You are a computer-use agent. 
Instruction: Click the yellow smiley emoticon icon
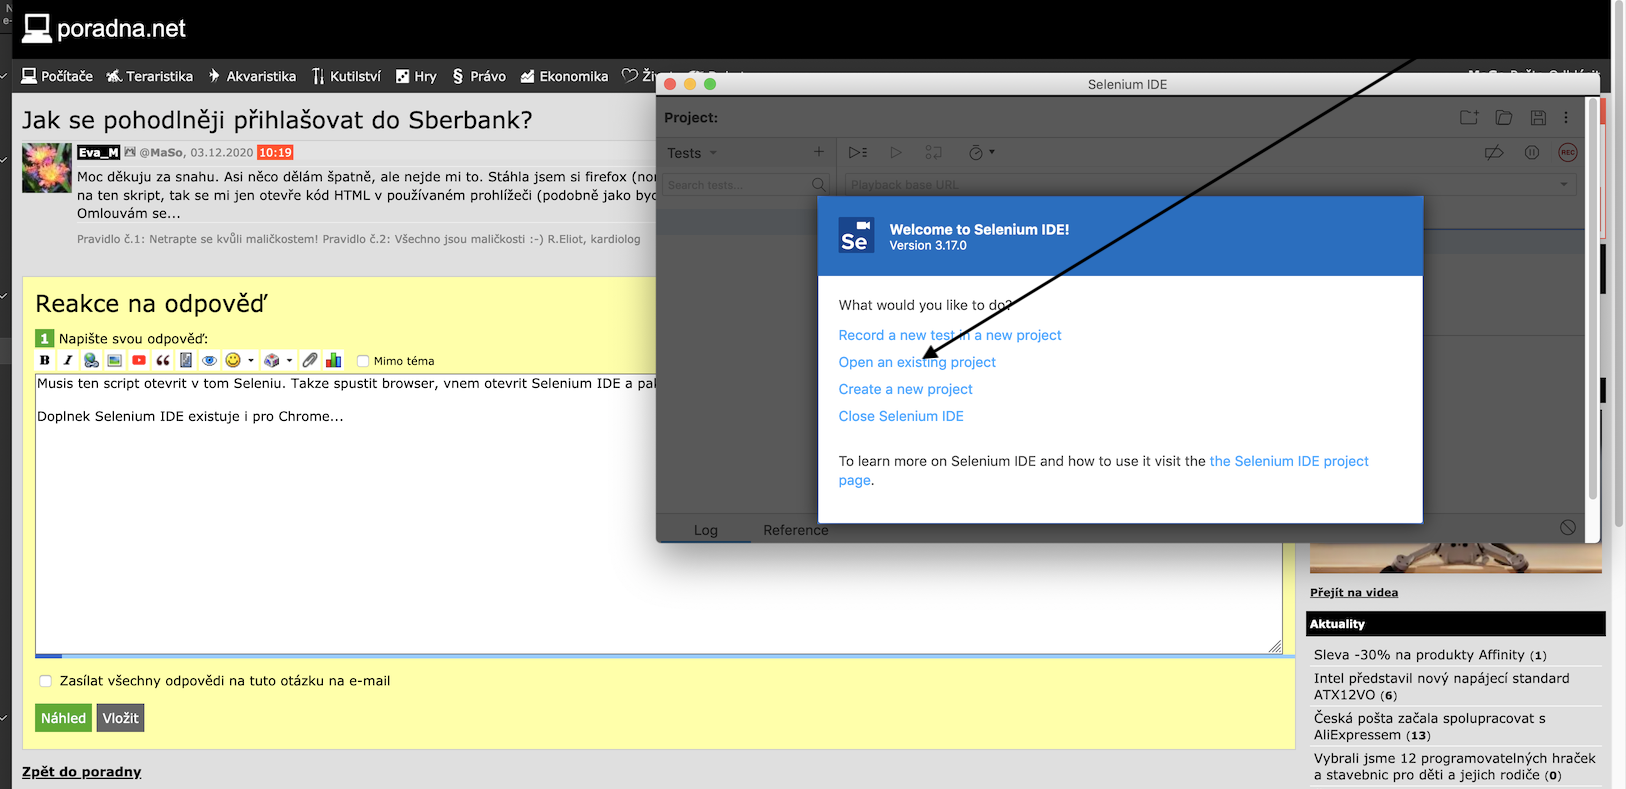click(233, 360)
